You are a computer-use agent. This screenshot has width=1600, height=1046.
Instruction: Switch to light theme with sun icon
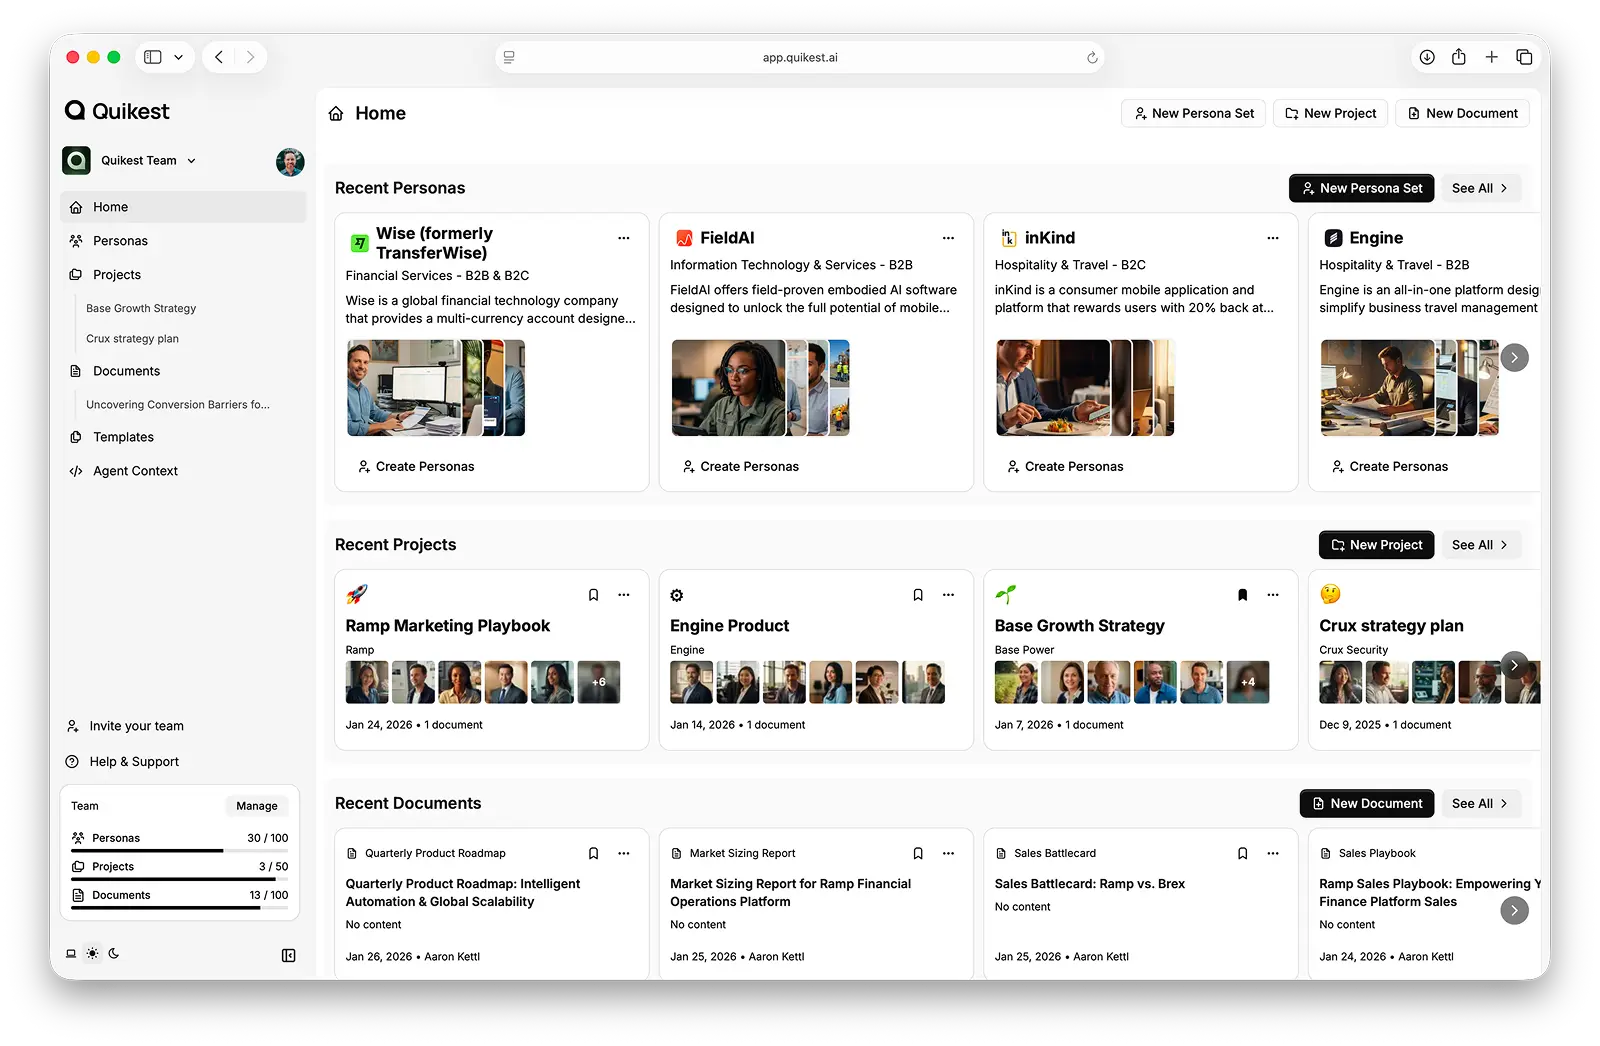92,954
